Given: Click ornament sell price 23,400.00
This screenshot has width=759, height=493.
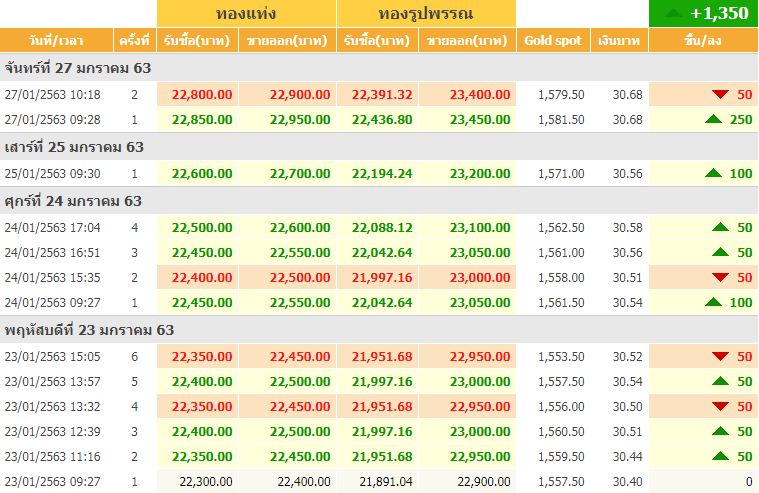Looking at the screenshot, I should click(480, 94).
